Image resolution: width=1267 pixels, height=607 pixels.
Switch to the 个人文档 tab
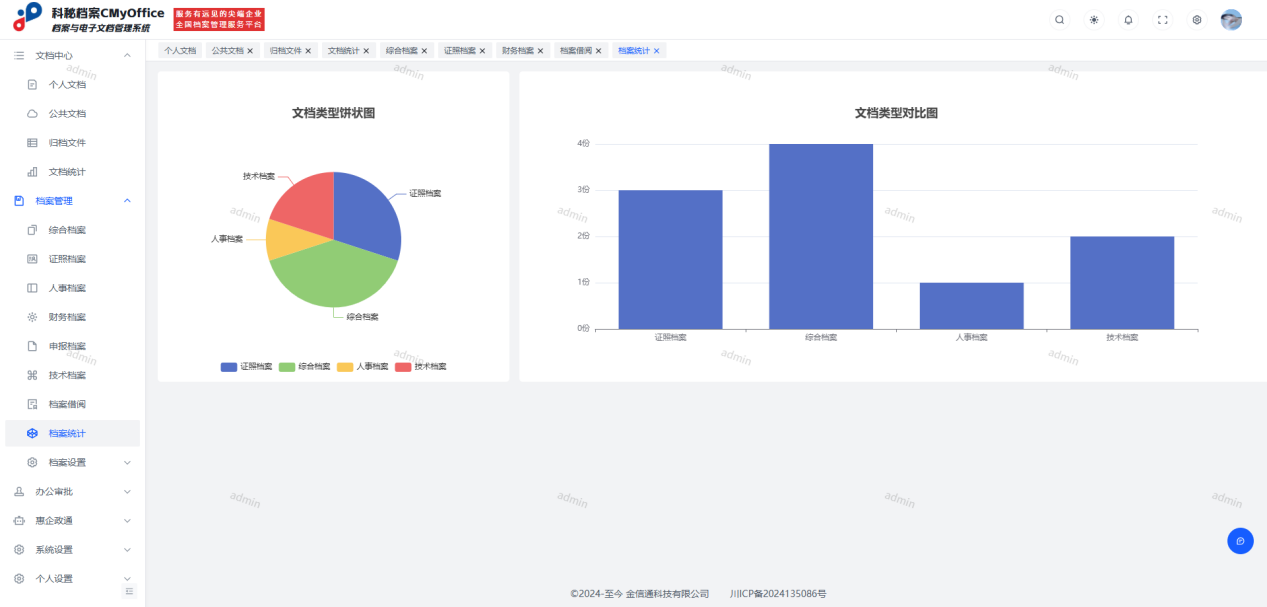click(180, 50)
